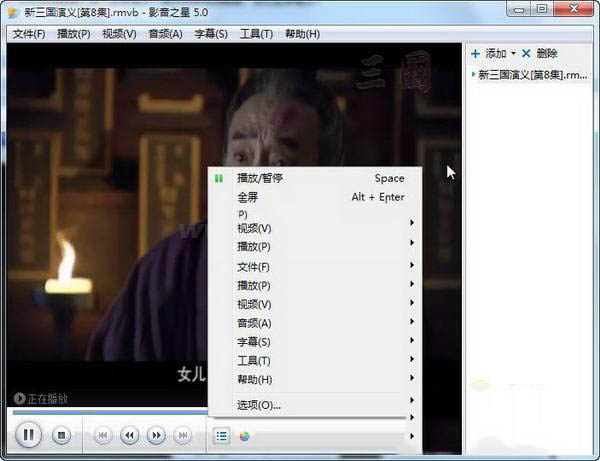The width and height of the screenshot is (600, 461).
Task: Click the fast-forward button
Action: coord(156,435)
